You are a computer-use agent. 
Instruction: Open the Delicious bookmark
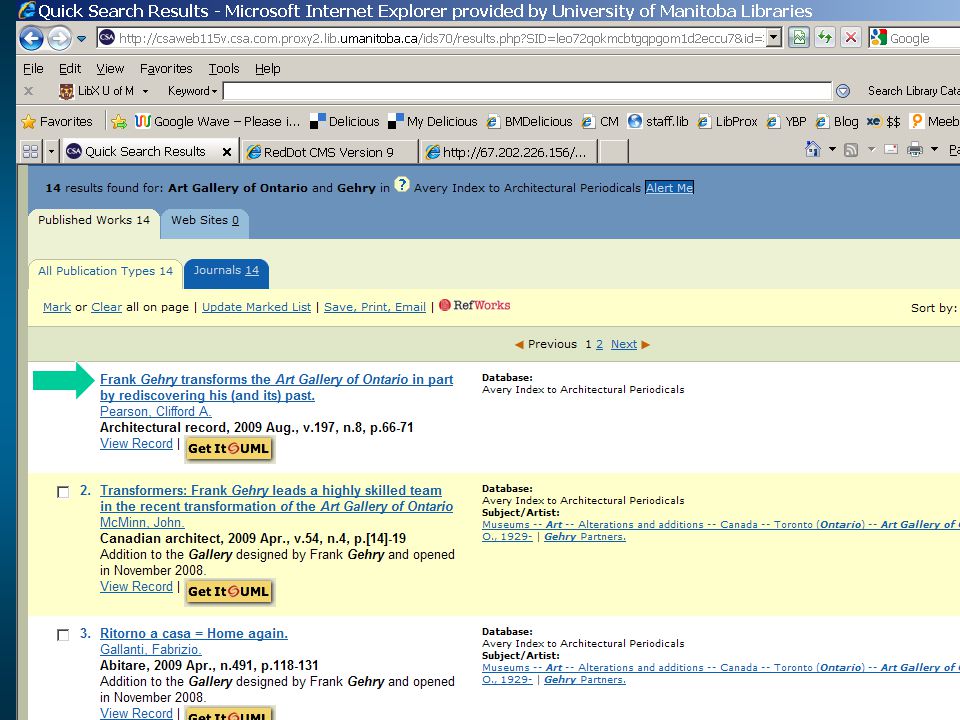(345, 121)
